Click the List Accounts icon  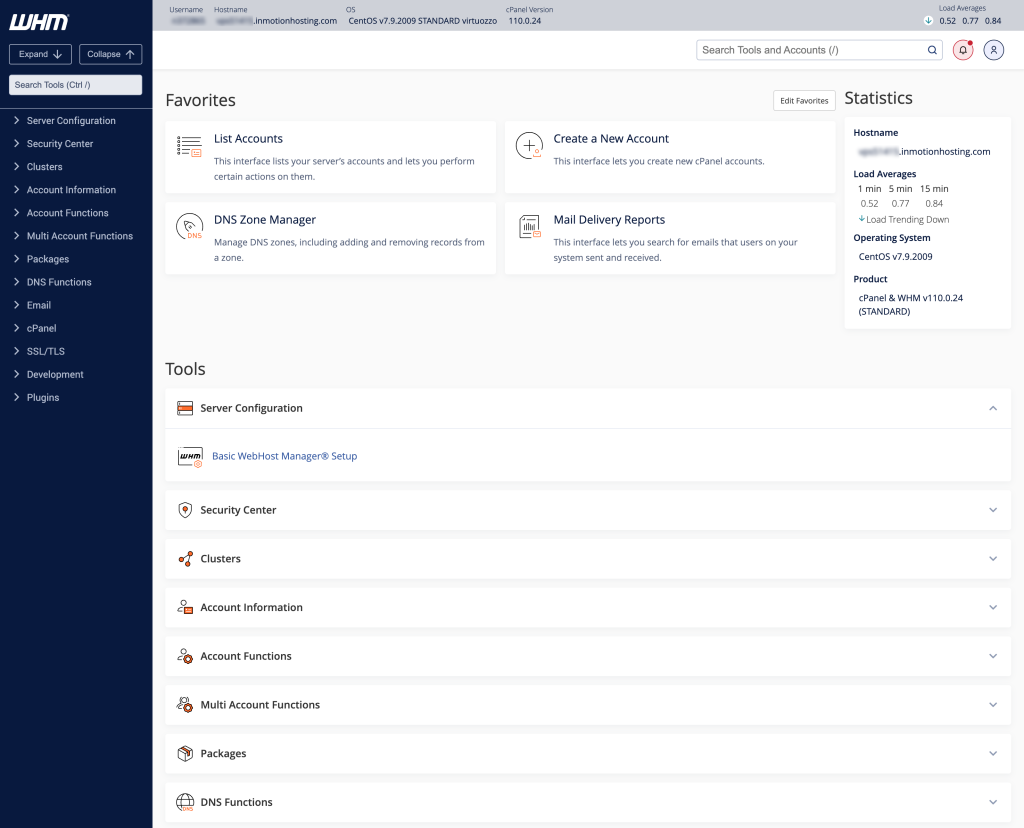click(189, 145)
